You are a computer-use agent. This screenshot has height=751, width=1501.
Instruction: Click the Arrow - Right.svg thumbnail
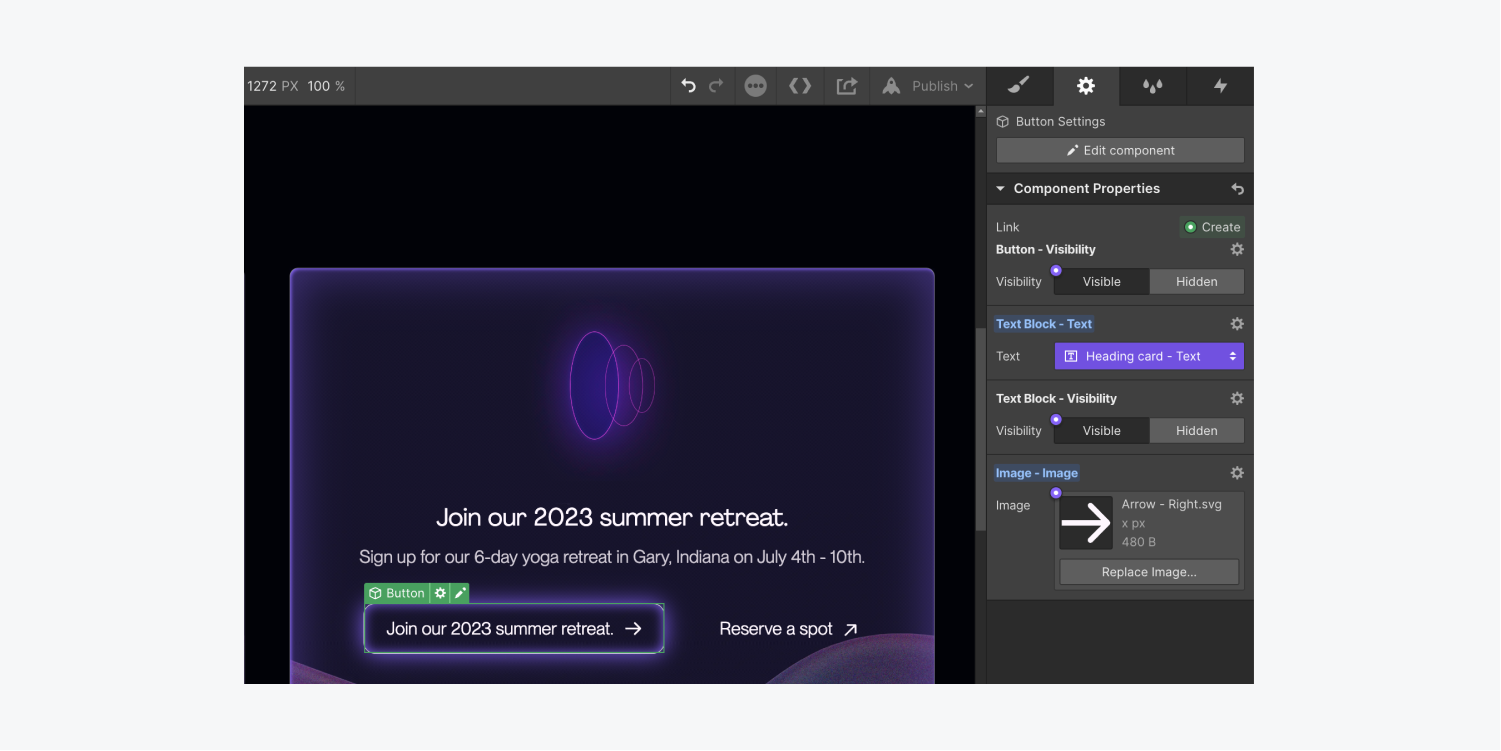[x=1086, y=523]
